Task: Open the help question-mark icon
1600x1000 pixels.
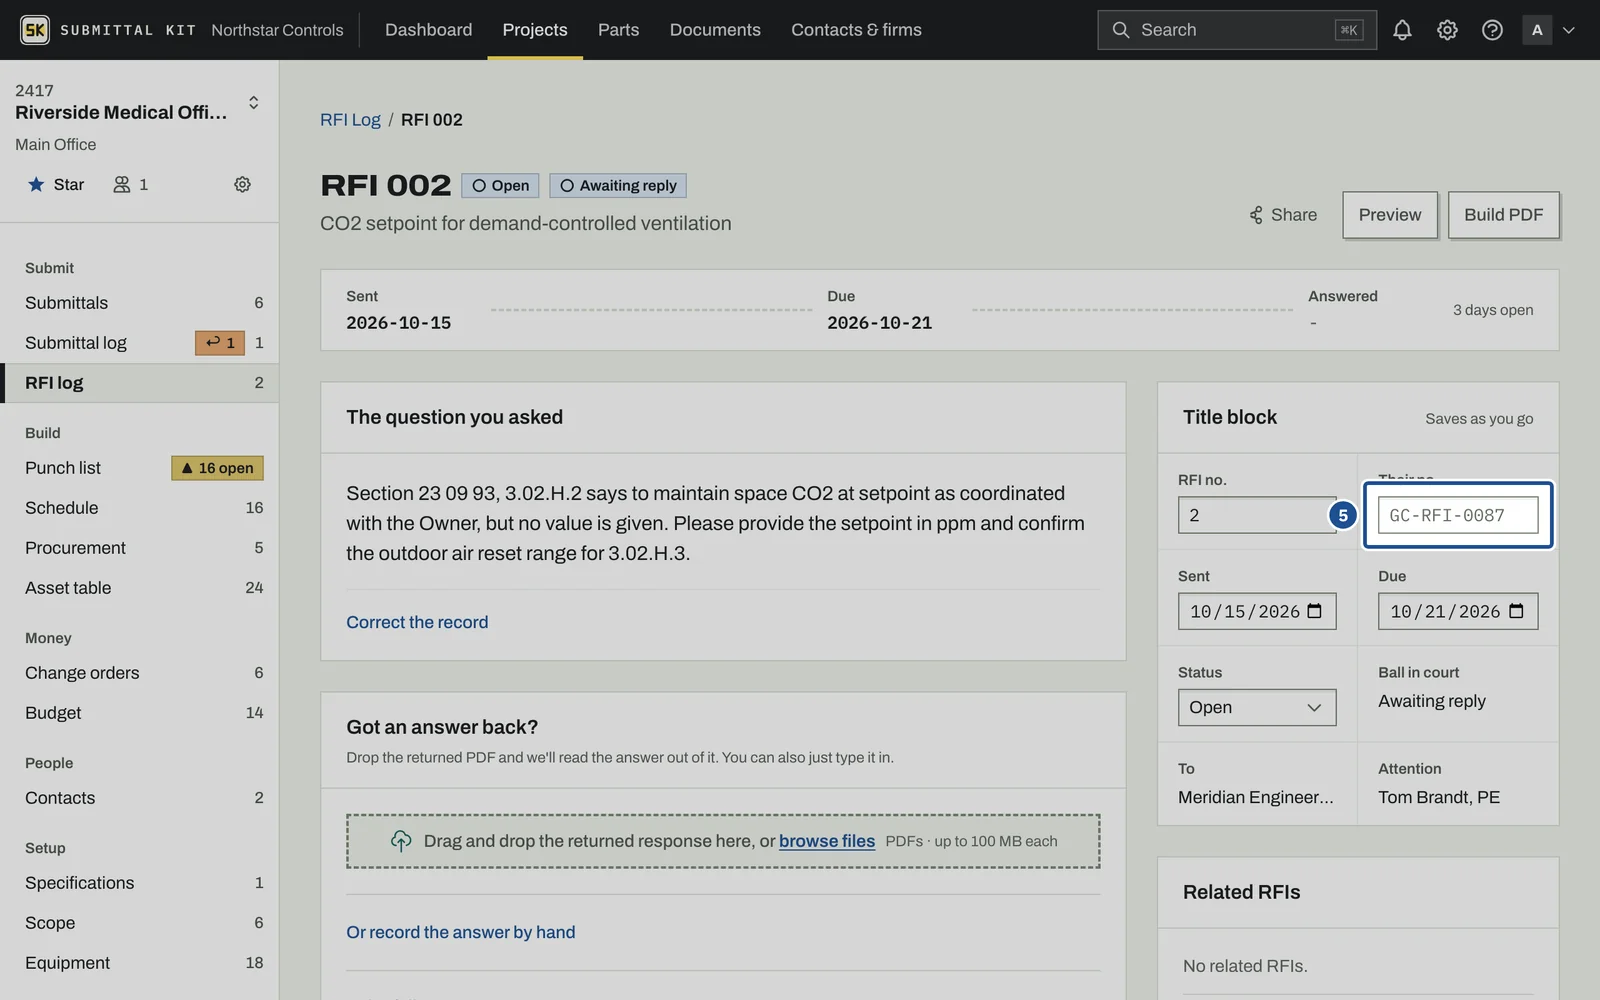Action: pos(1492,30)
